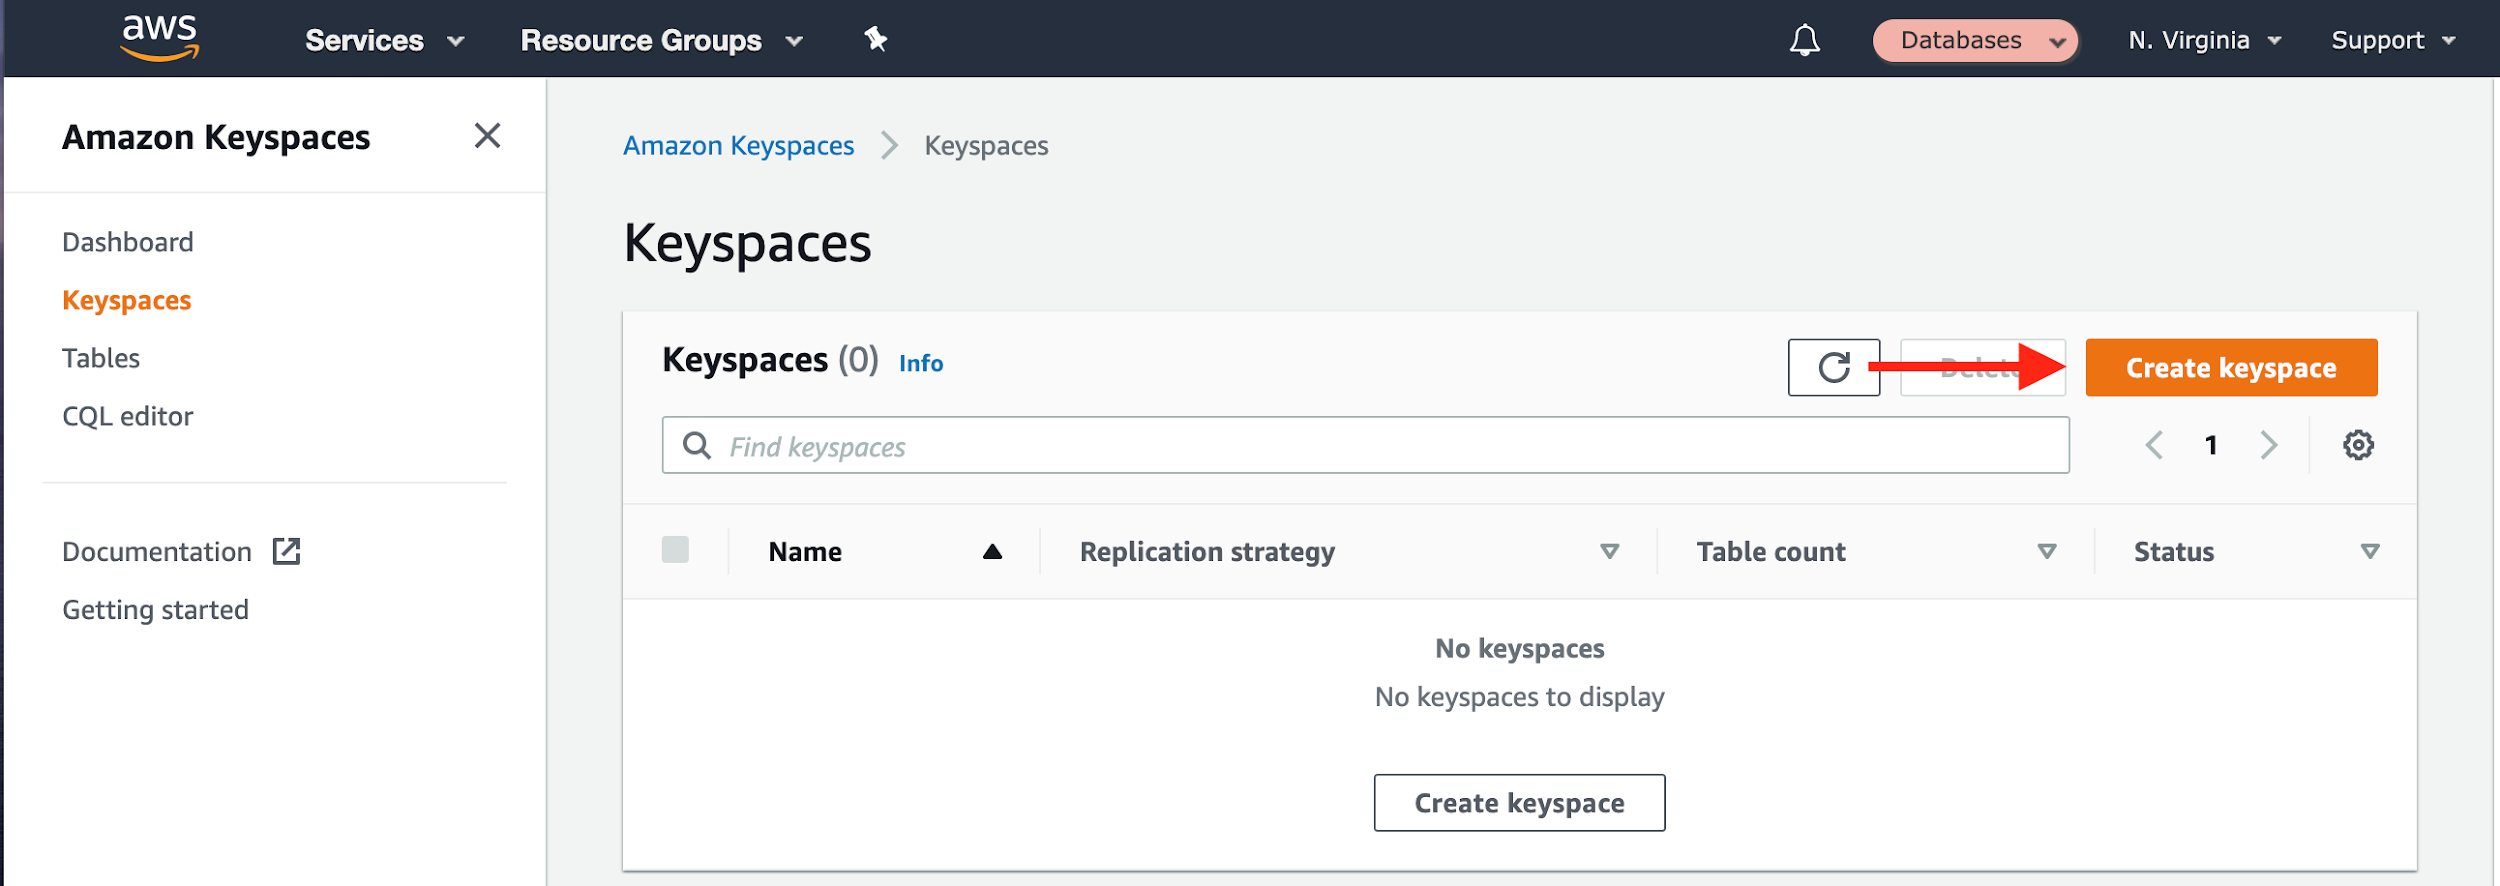Open the Databases account dropdown

[x=1975, y=40]
